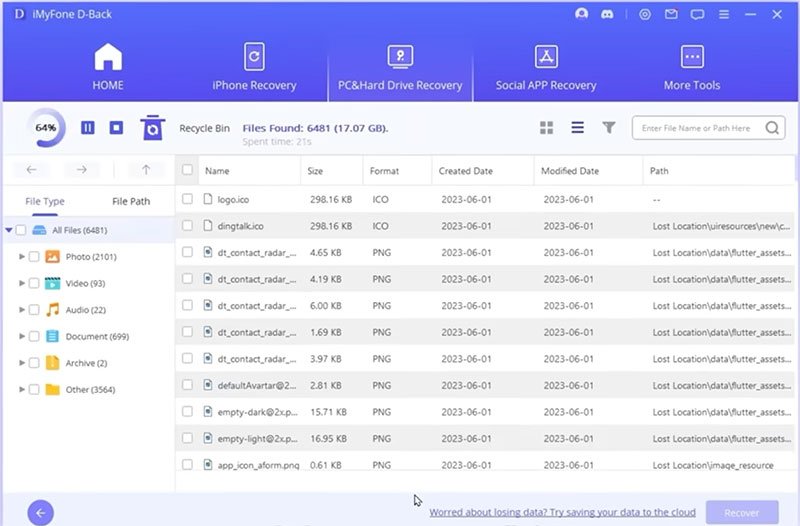The height and width of the screenshot is (526, 800).
Task: Check the box for logo.ico
Action: coord(187,198)
